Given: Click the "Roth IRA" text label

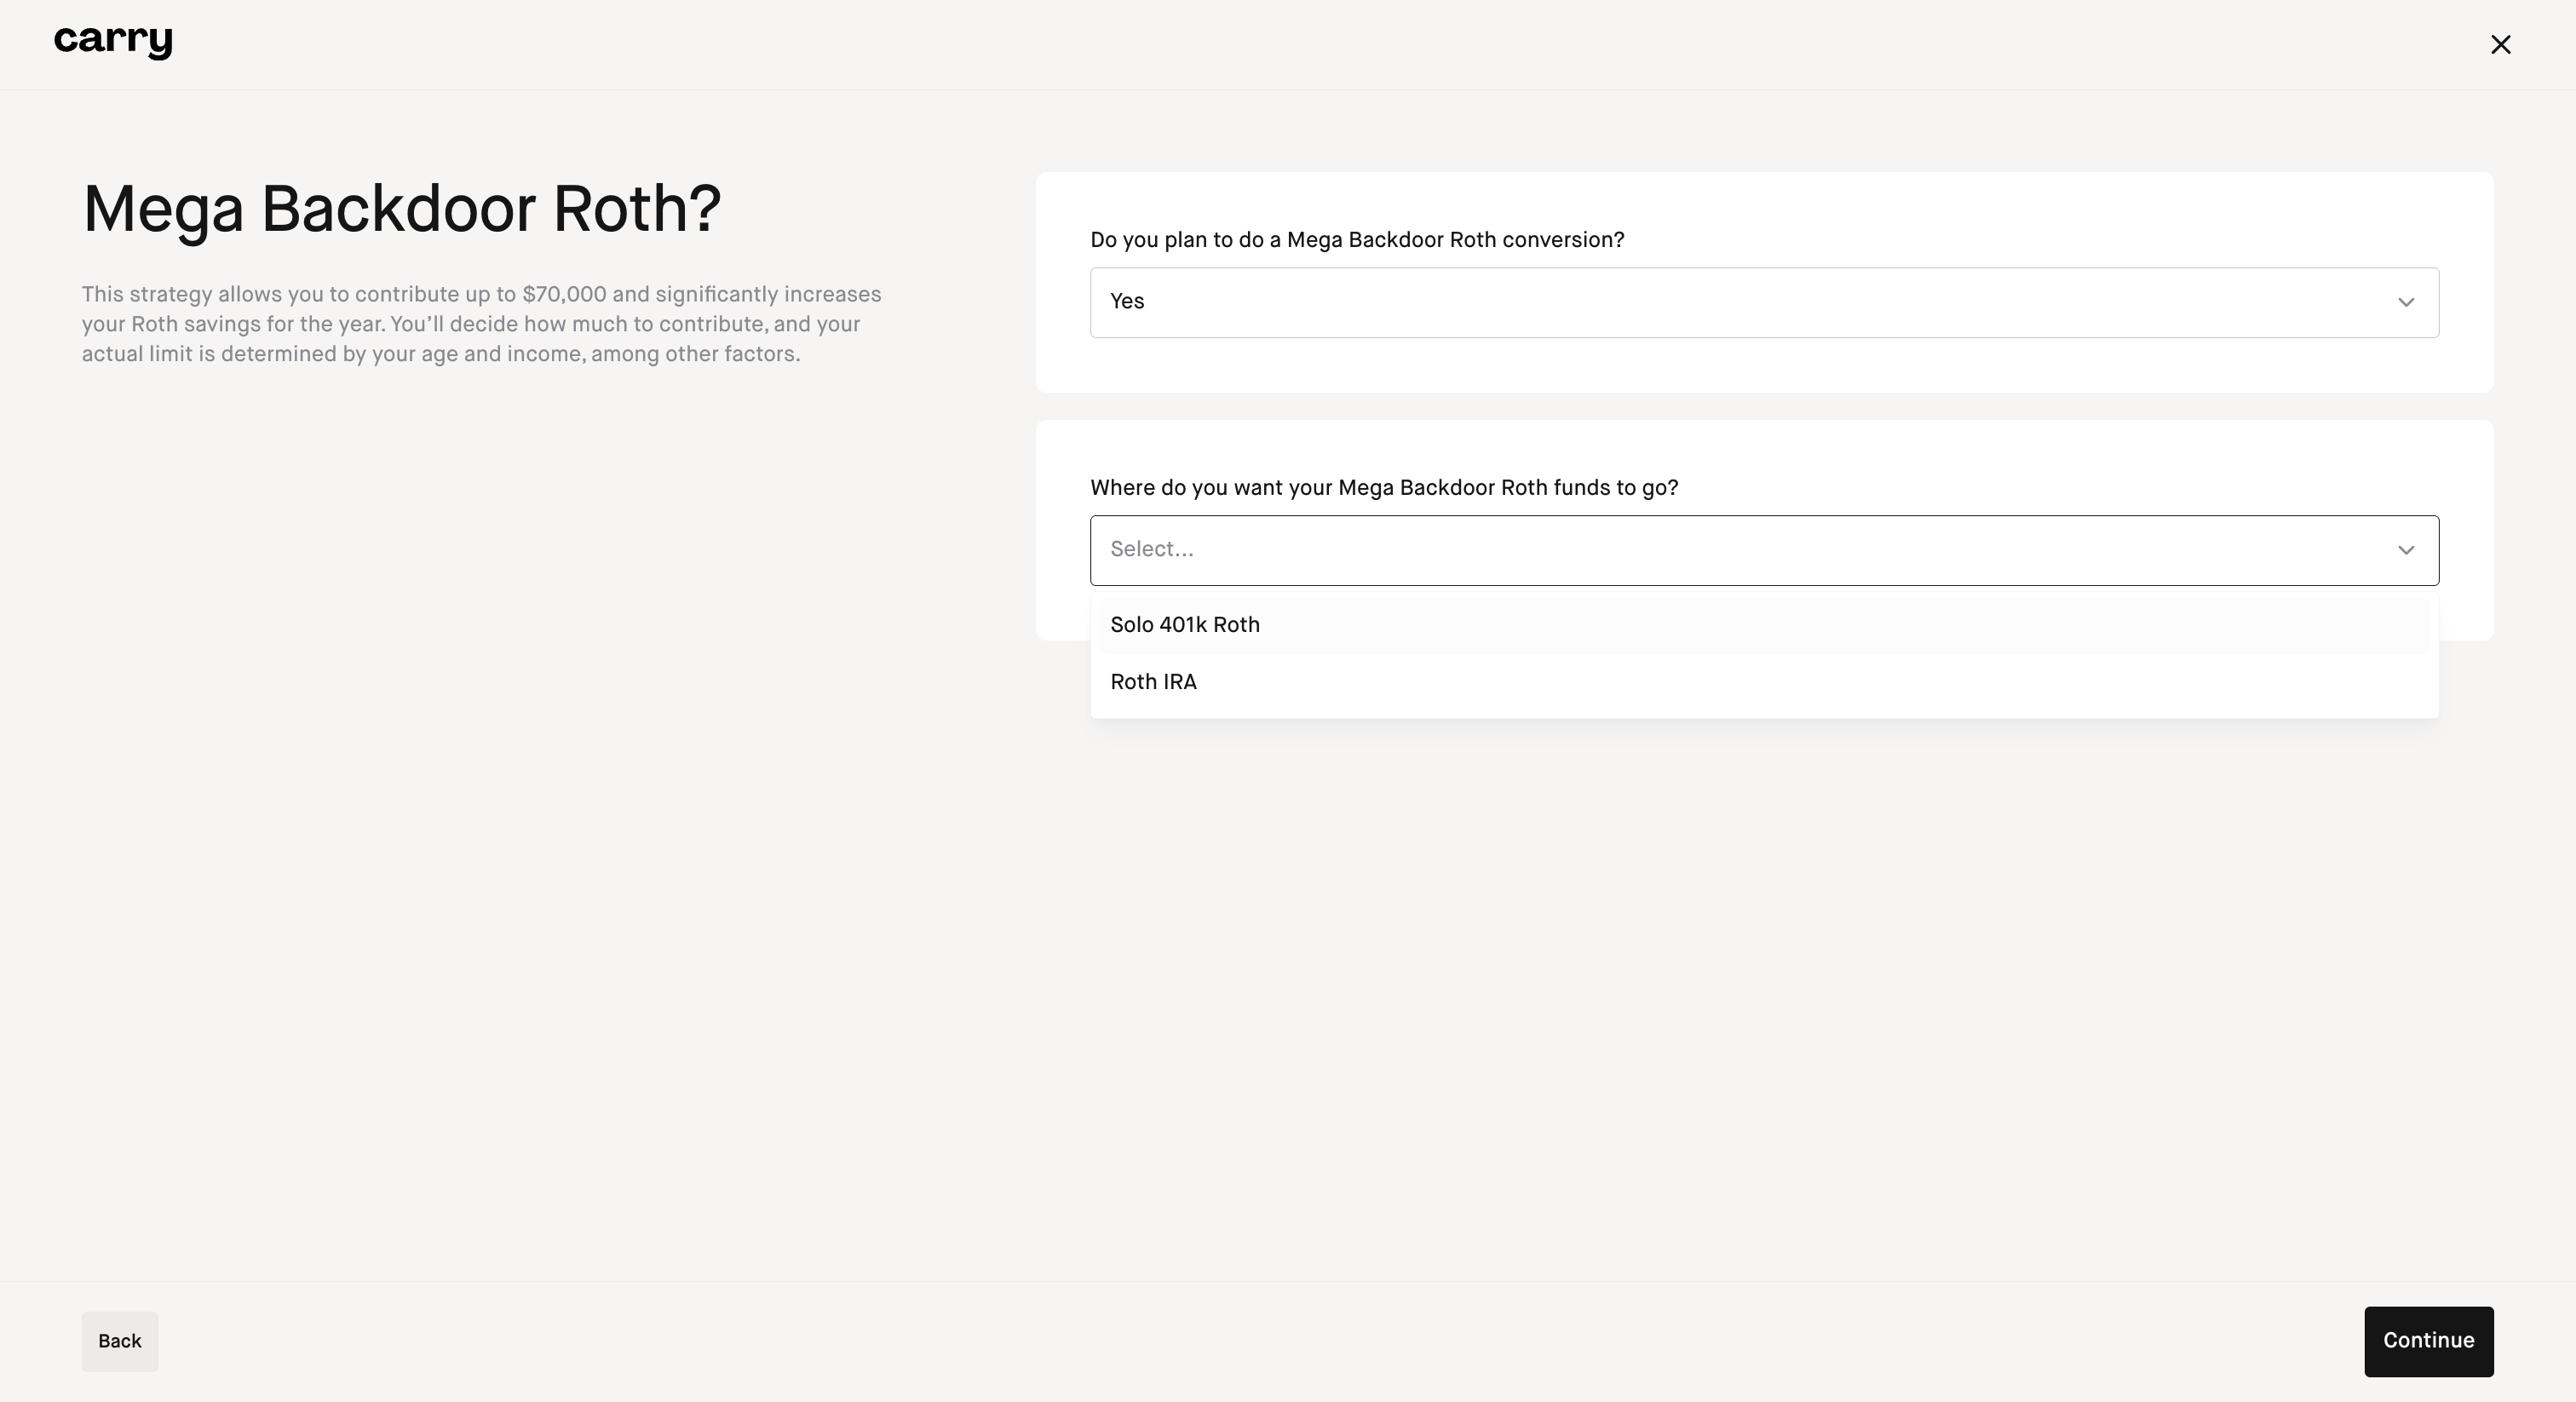Looking at the screenshot, I should 1153,683.
